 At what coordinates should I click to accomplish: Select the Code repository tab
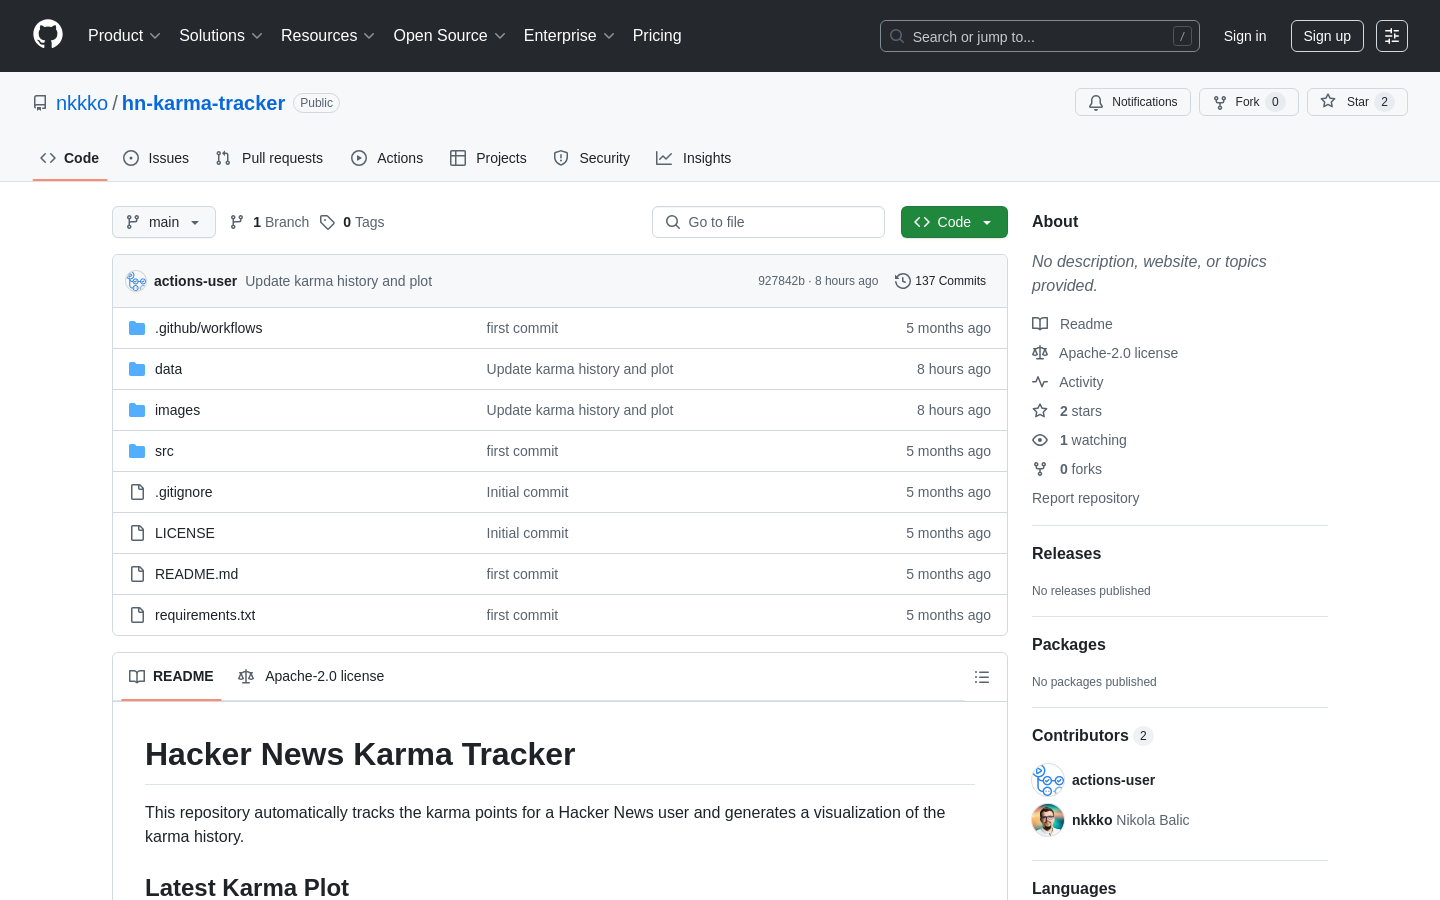pos(70,158)
